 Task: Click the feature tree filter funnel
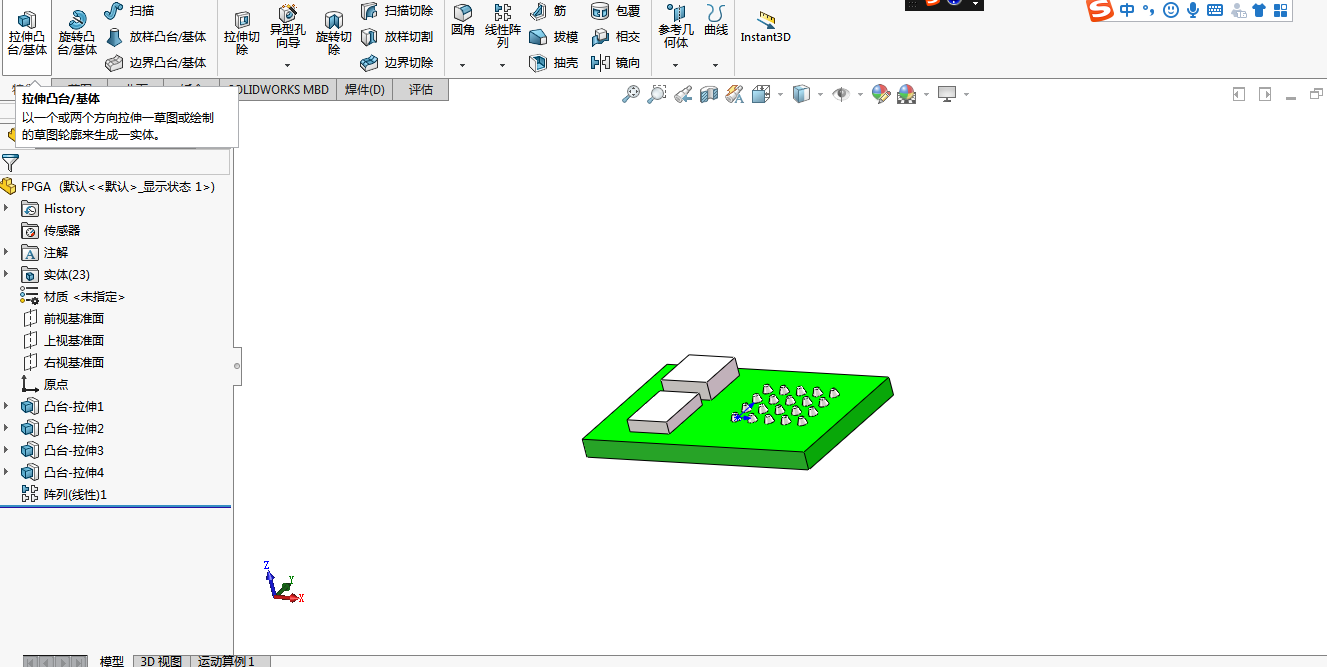coord(11,162)
